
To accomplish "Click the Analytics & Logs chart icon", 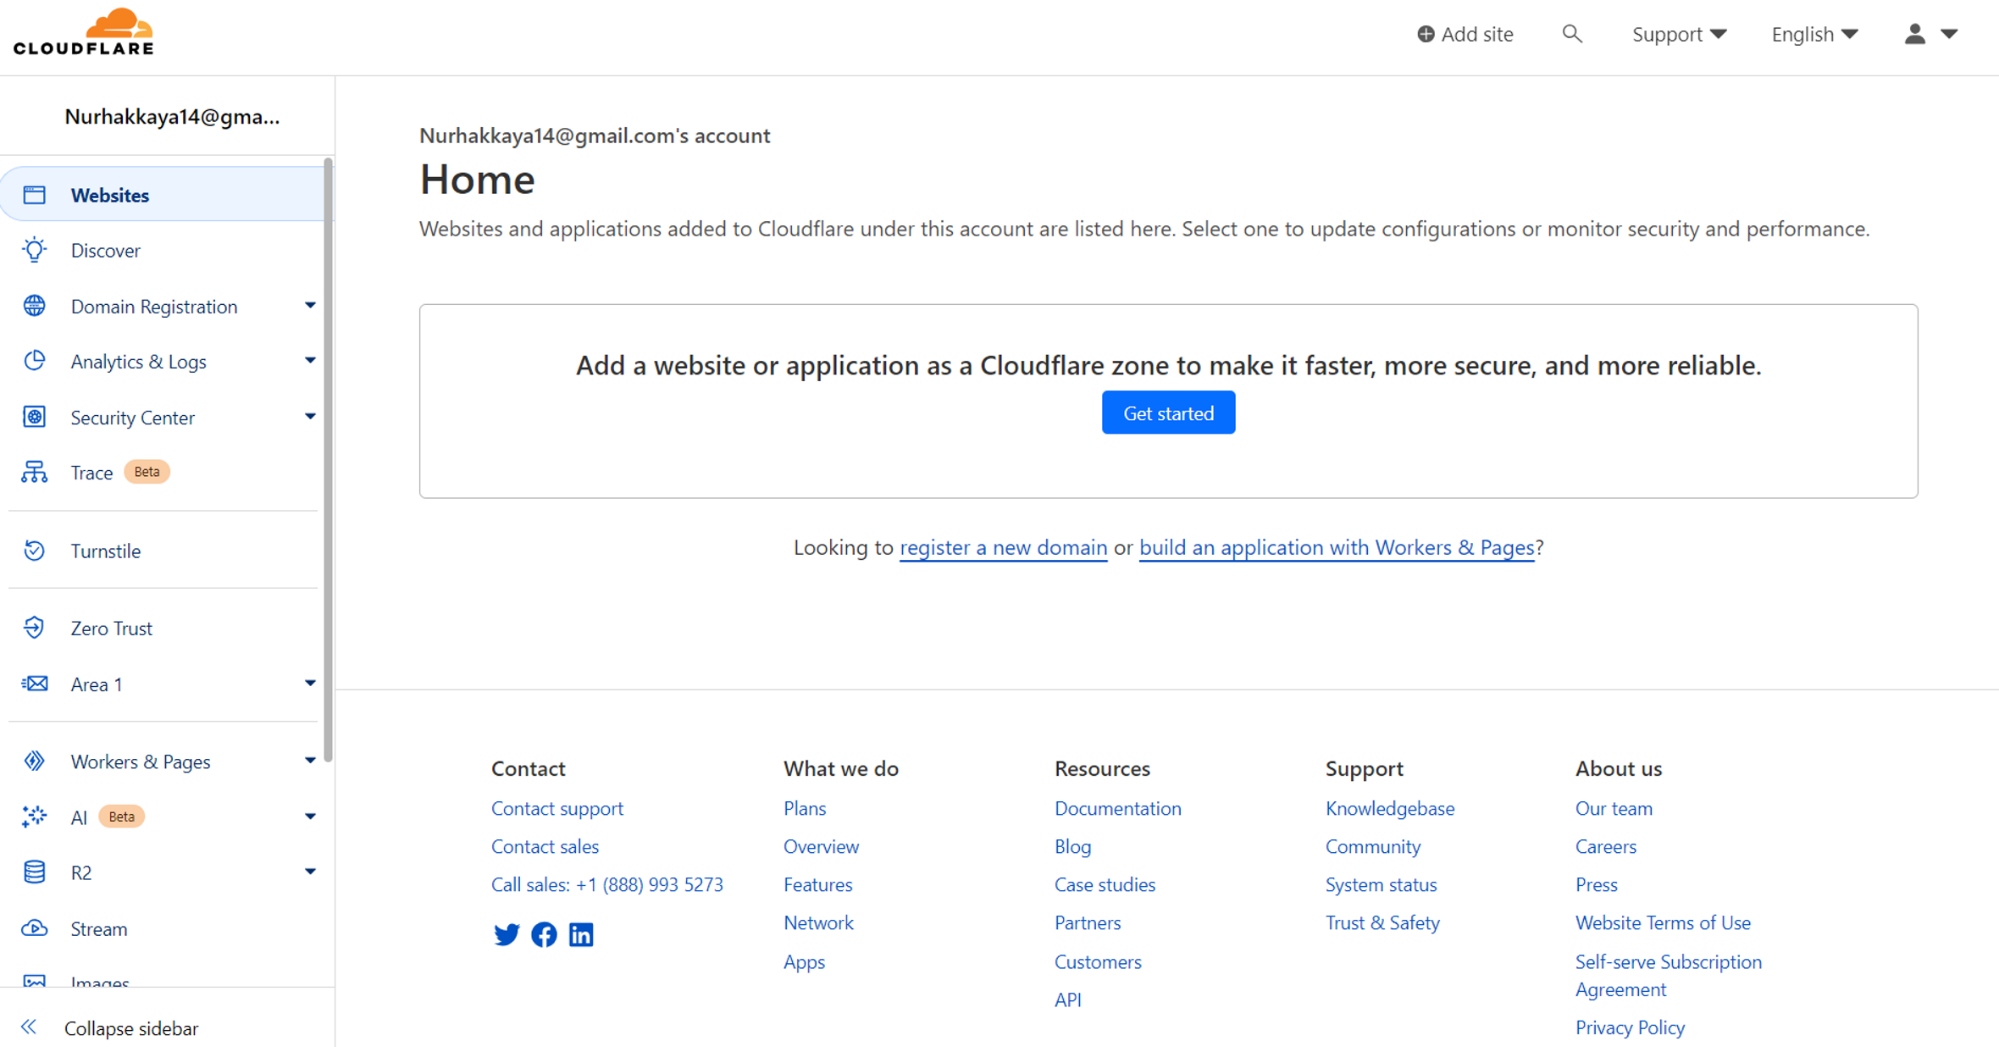I will coord(34,361).
